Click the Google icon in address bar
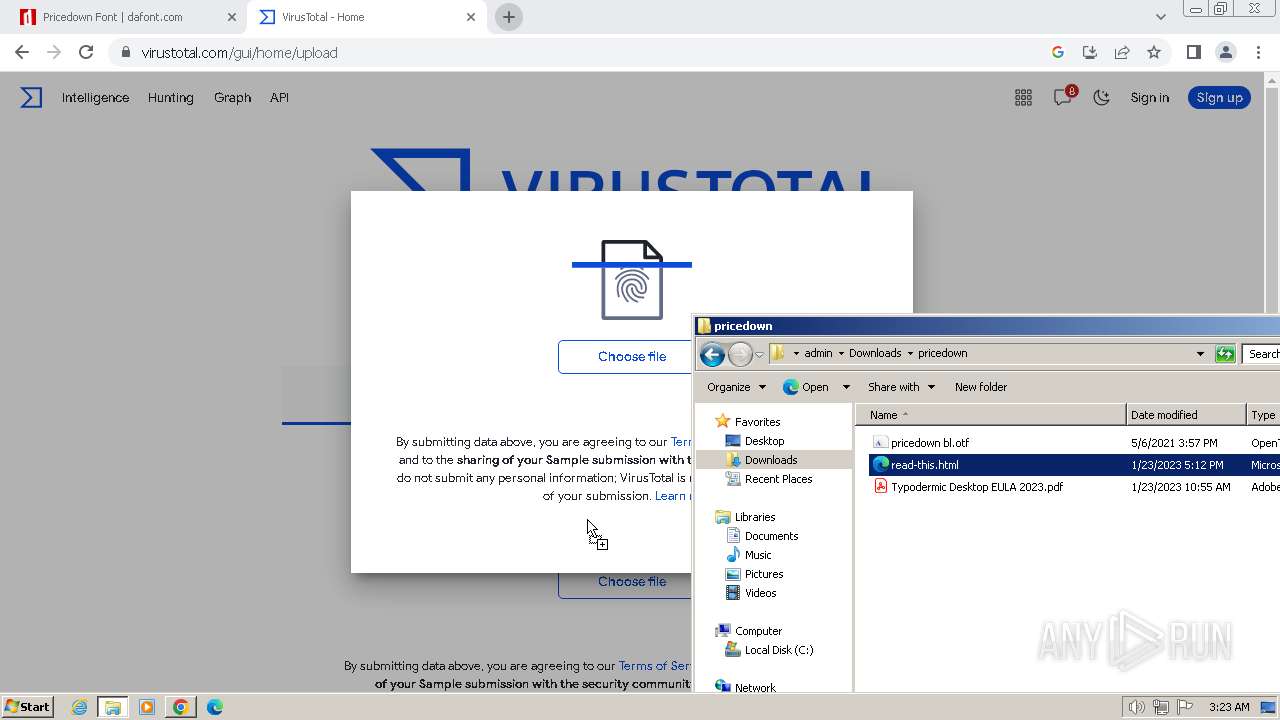This screenshot has width=1280, height=720. (1058, 52)
